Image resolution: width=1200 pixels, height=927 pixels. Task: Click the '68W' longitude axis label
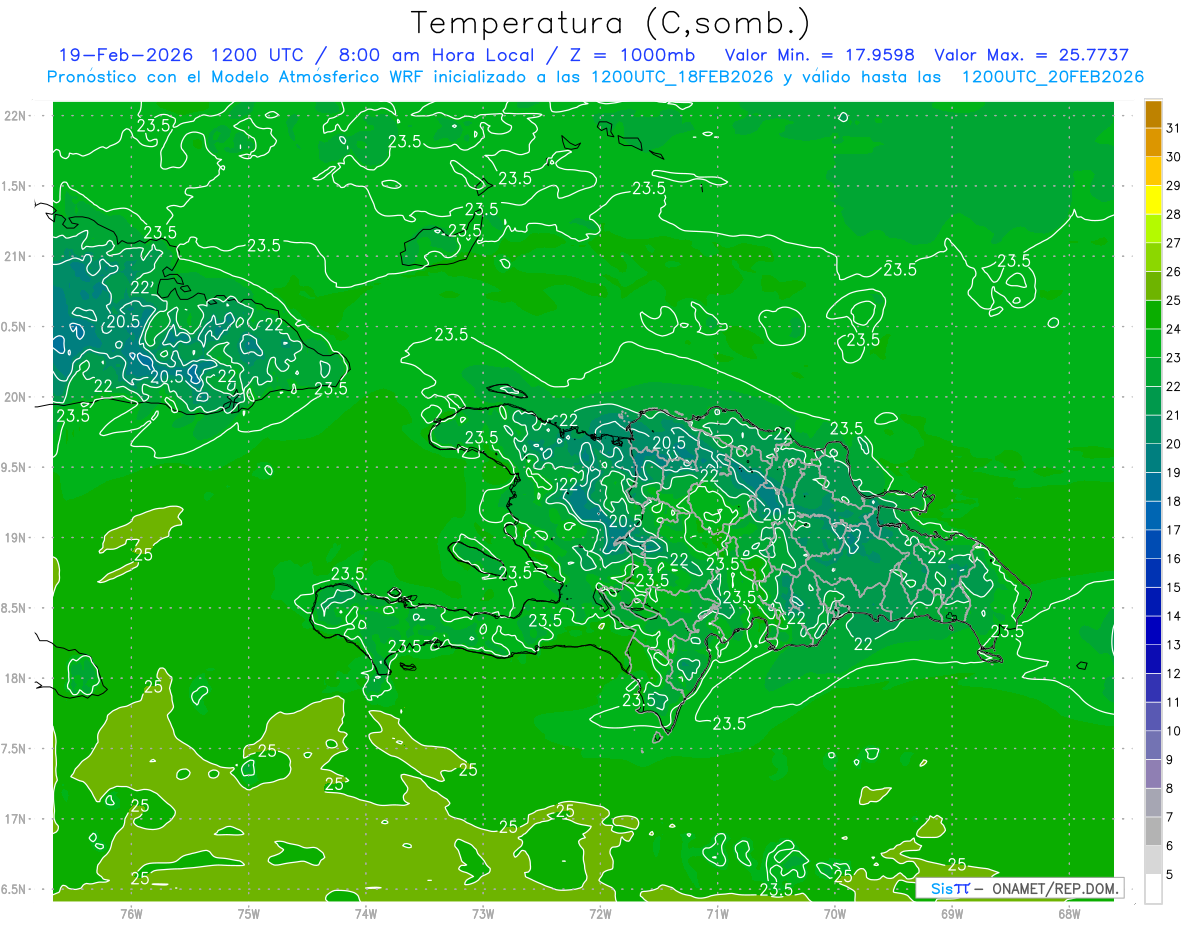click(x=1069, y=913)
